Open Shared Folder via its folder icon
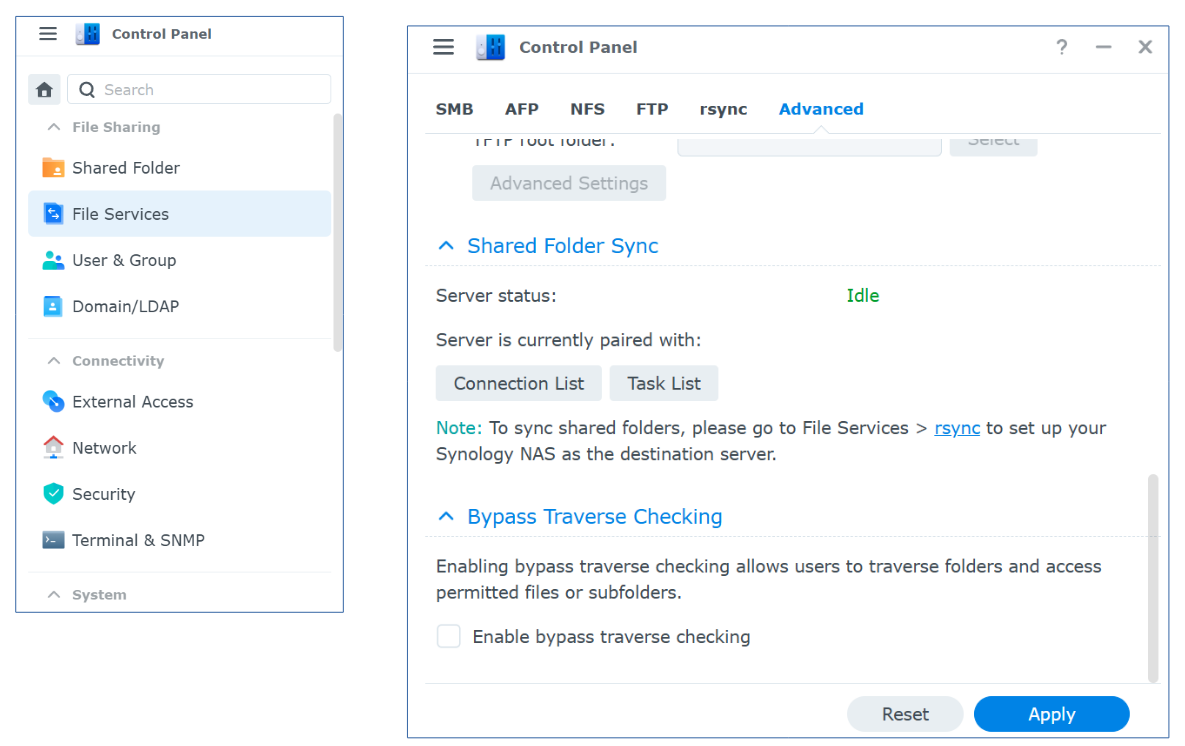Screen dimensions: 1185x746 tap(53, 168)
